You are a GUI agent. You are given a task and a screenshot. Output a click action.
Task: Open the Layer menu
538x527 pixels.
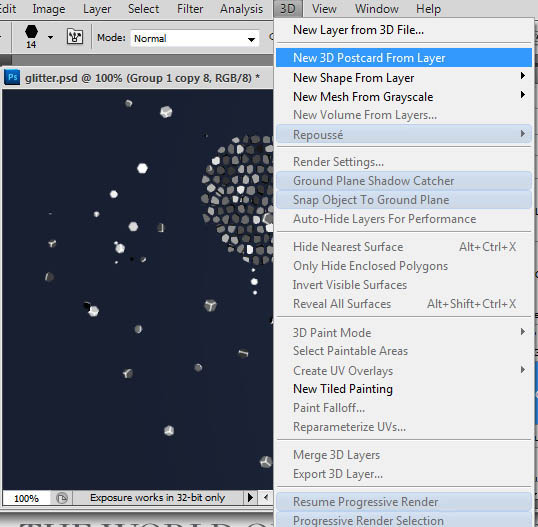tap(97, 9)
